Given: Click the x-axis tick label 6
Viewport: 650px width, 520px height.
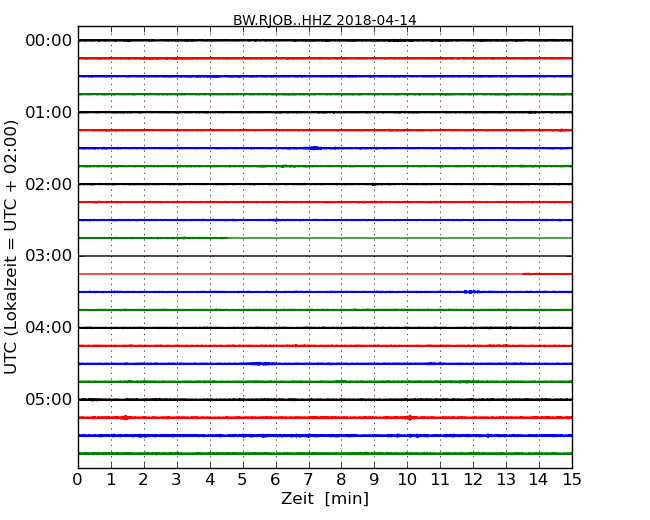Looking at the screenshot, I should click(275, 480).
